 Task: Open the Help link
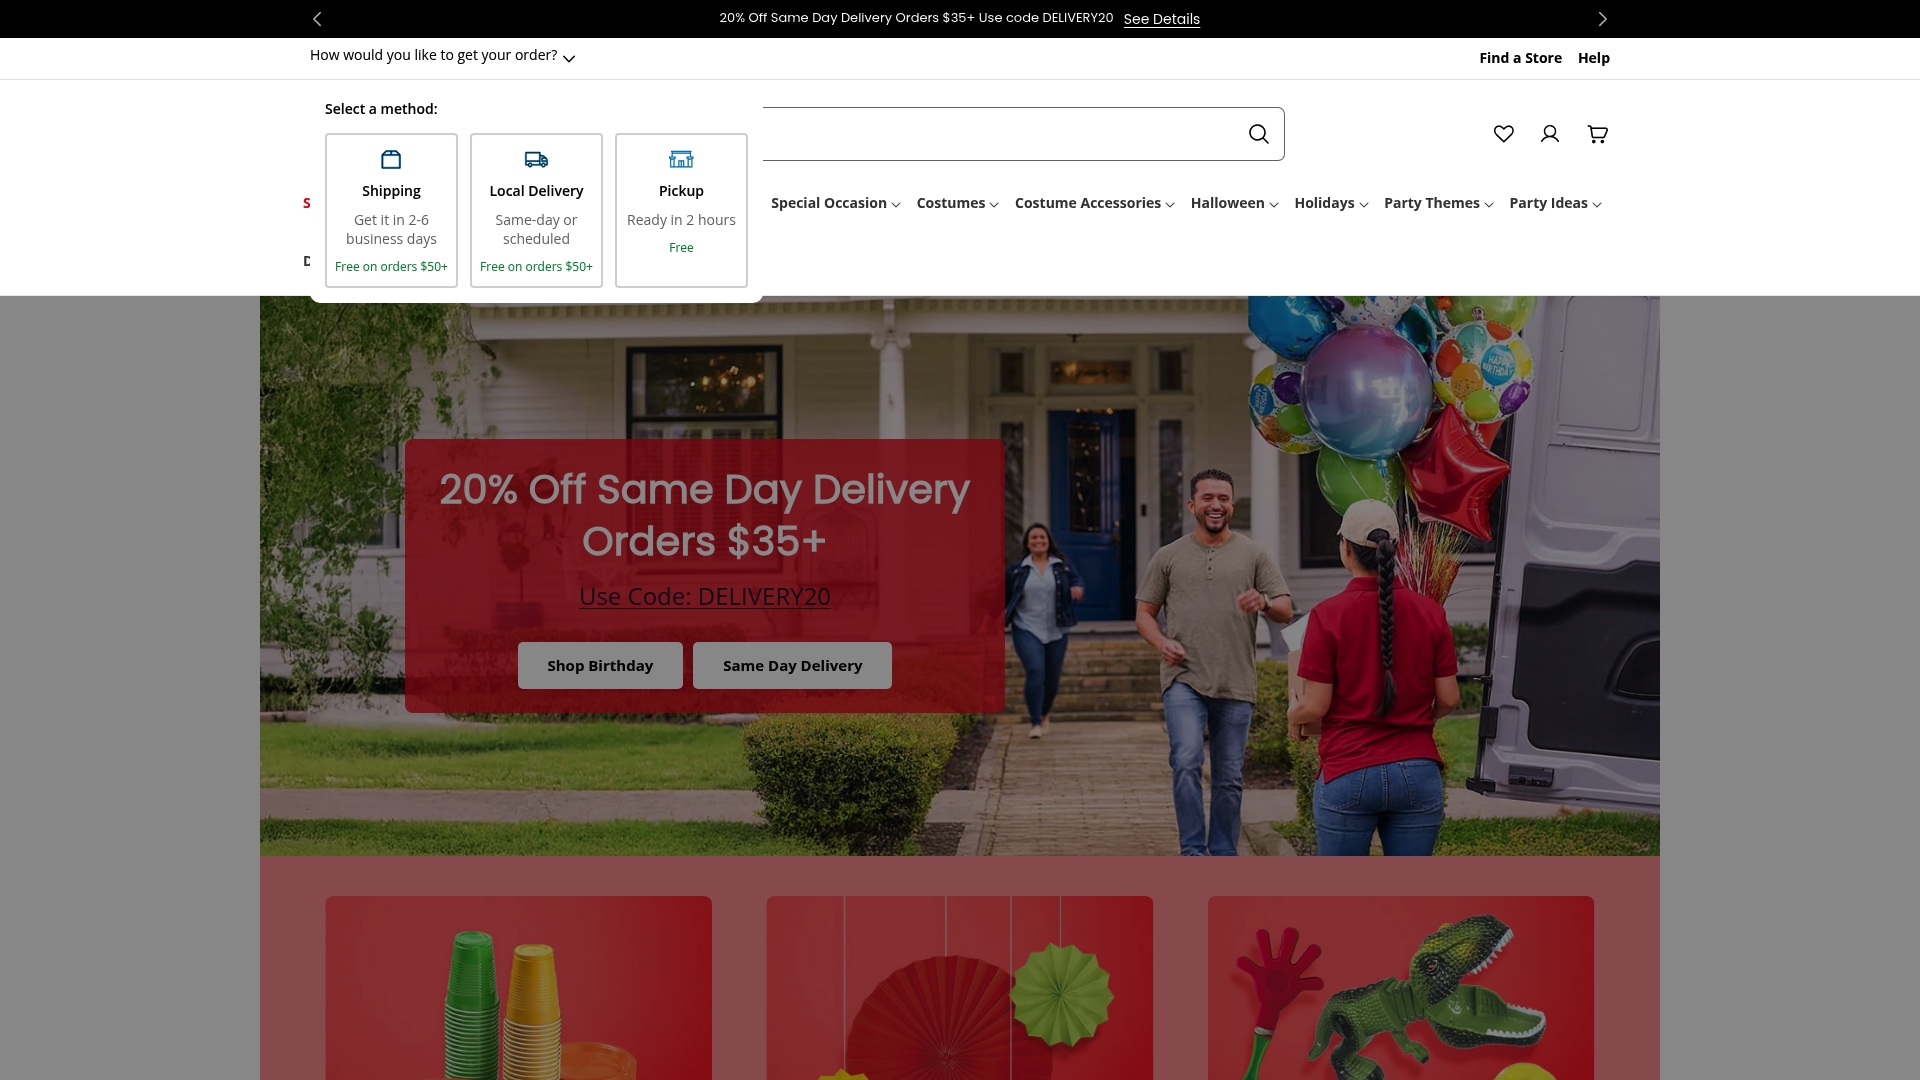coord(1593,58)
